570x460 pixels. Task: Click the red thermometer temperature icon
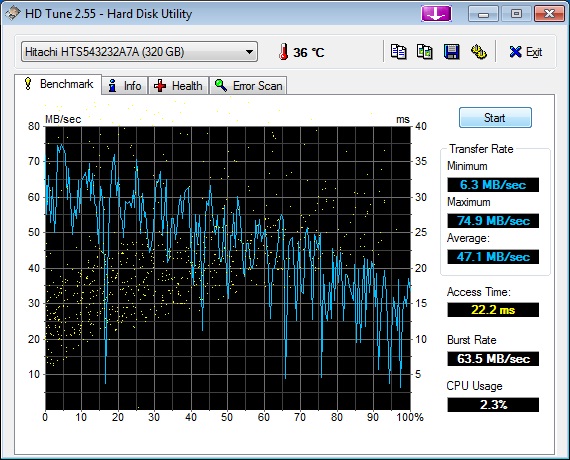[284, 52]
